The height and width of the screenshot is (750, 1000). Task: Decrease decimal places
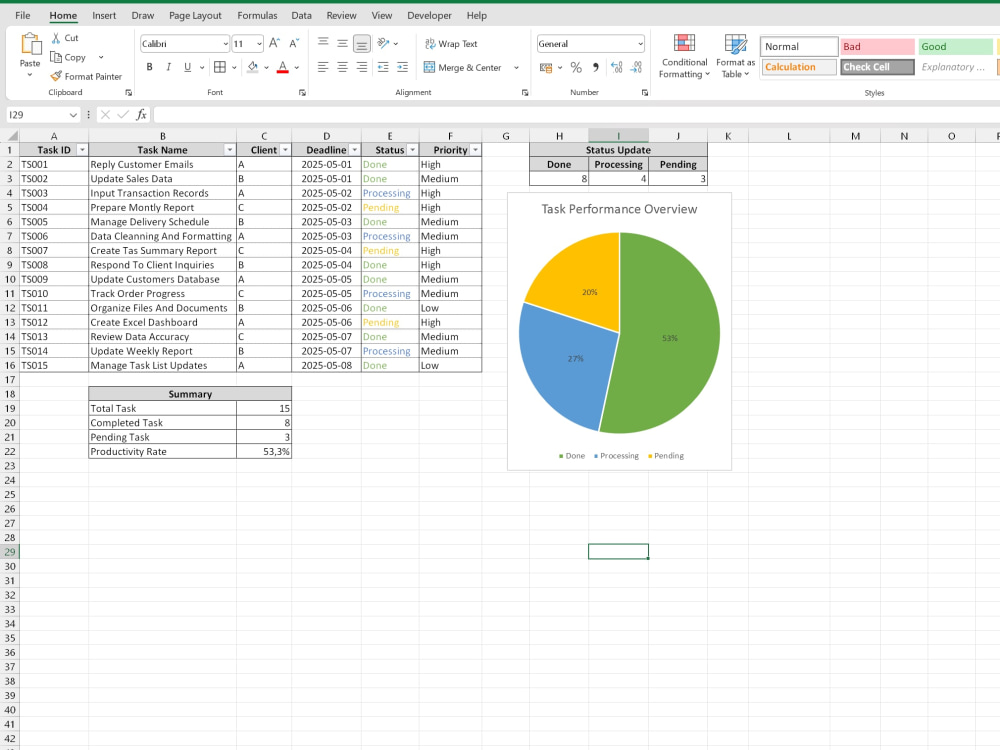pos(636,68)
